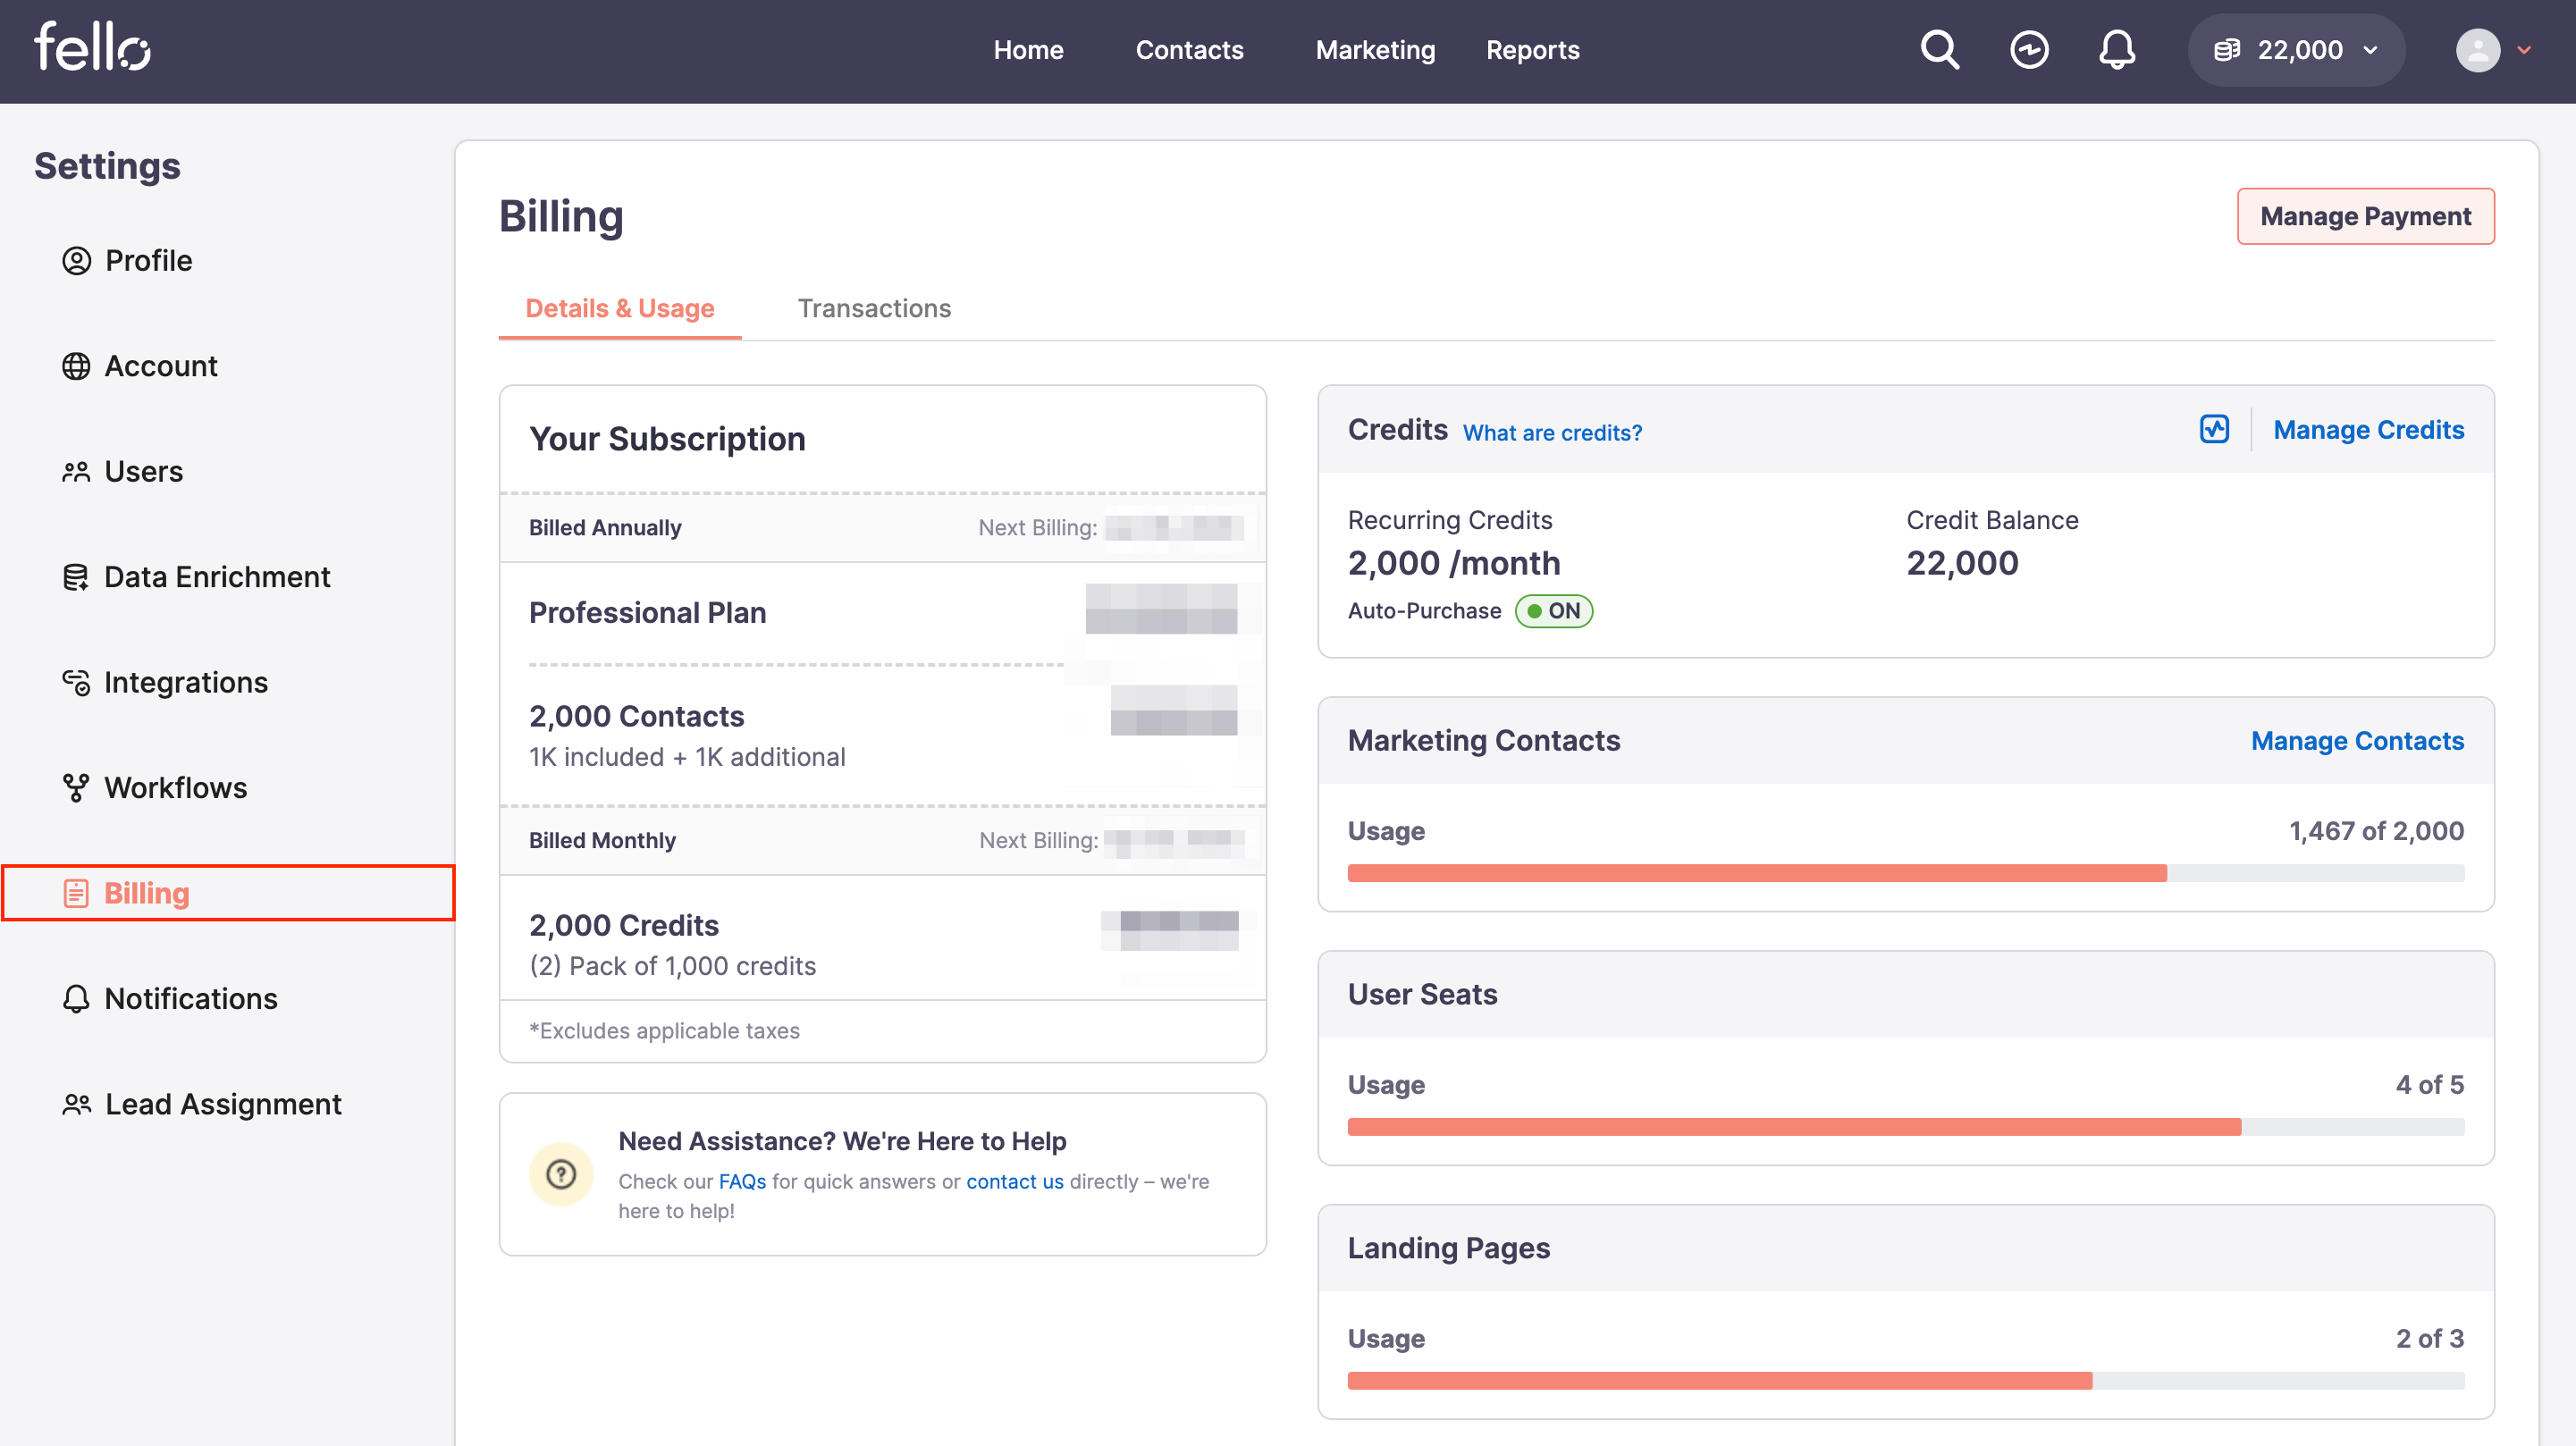
Task: Click the Account globe icon
Action: click(x=76, y=366)
